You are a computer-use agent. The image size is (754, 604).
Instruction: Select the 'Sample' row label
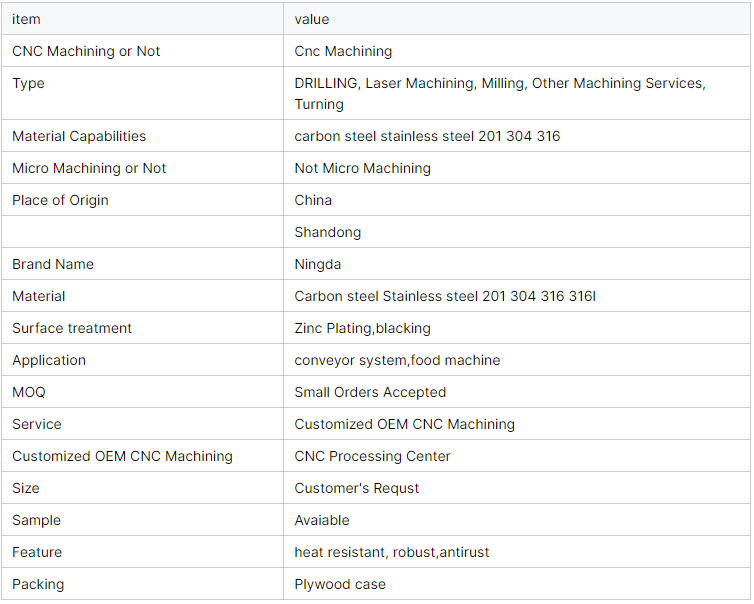tap(37, 520)
